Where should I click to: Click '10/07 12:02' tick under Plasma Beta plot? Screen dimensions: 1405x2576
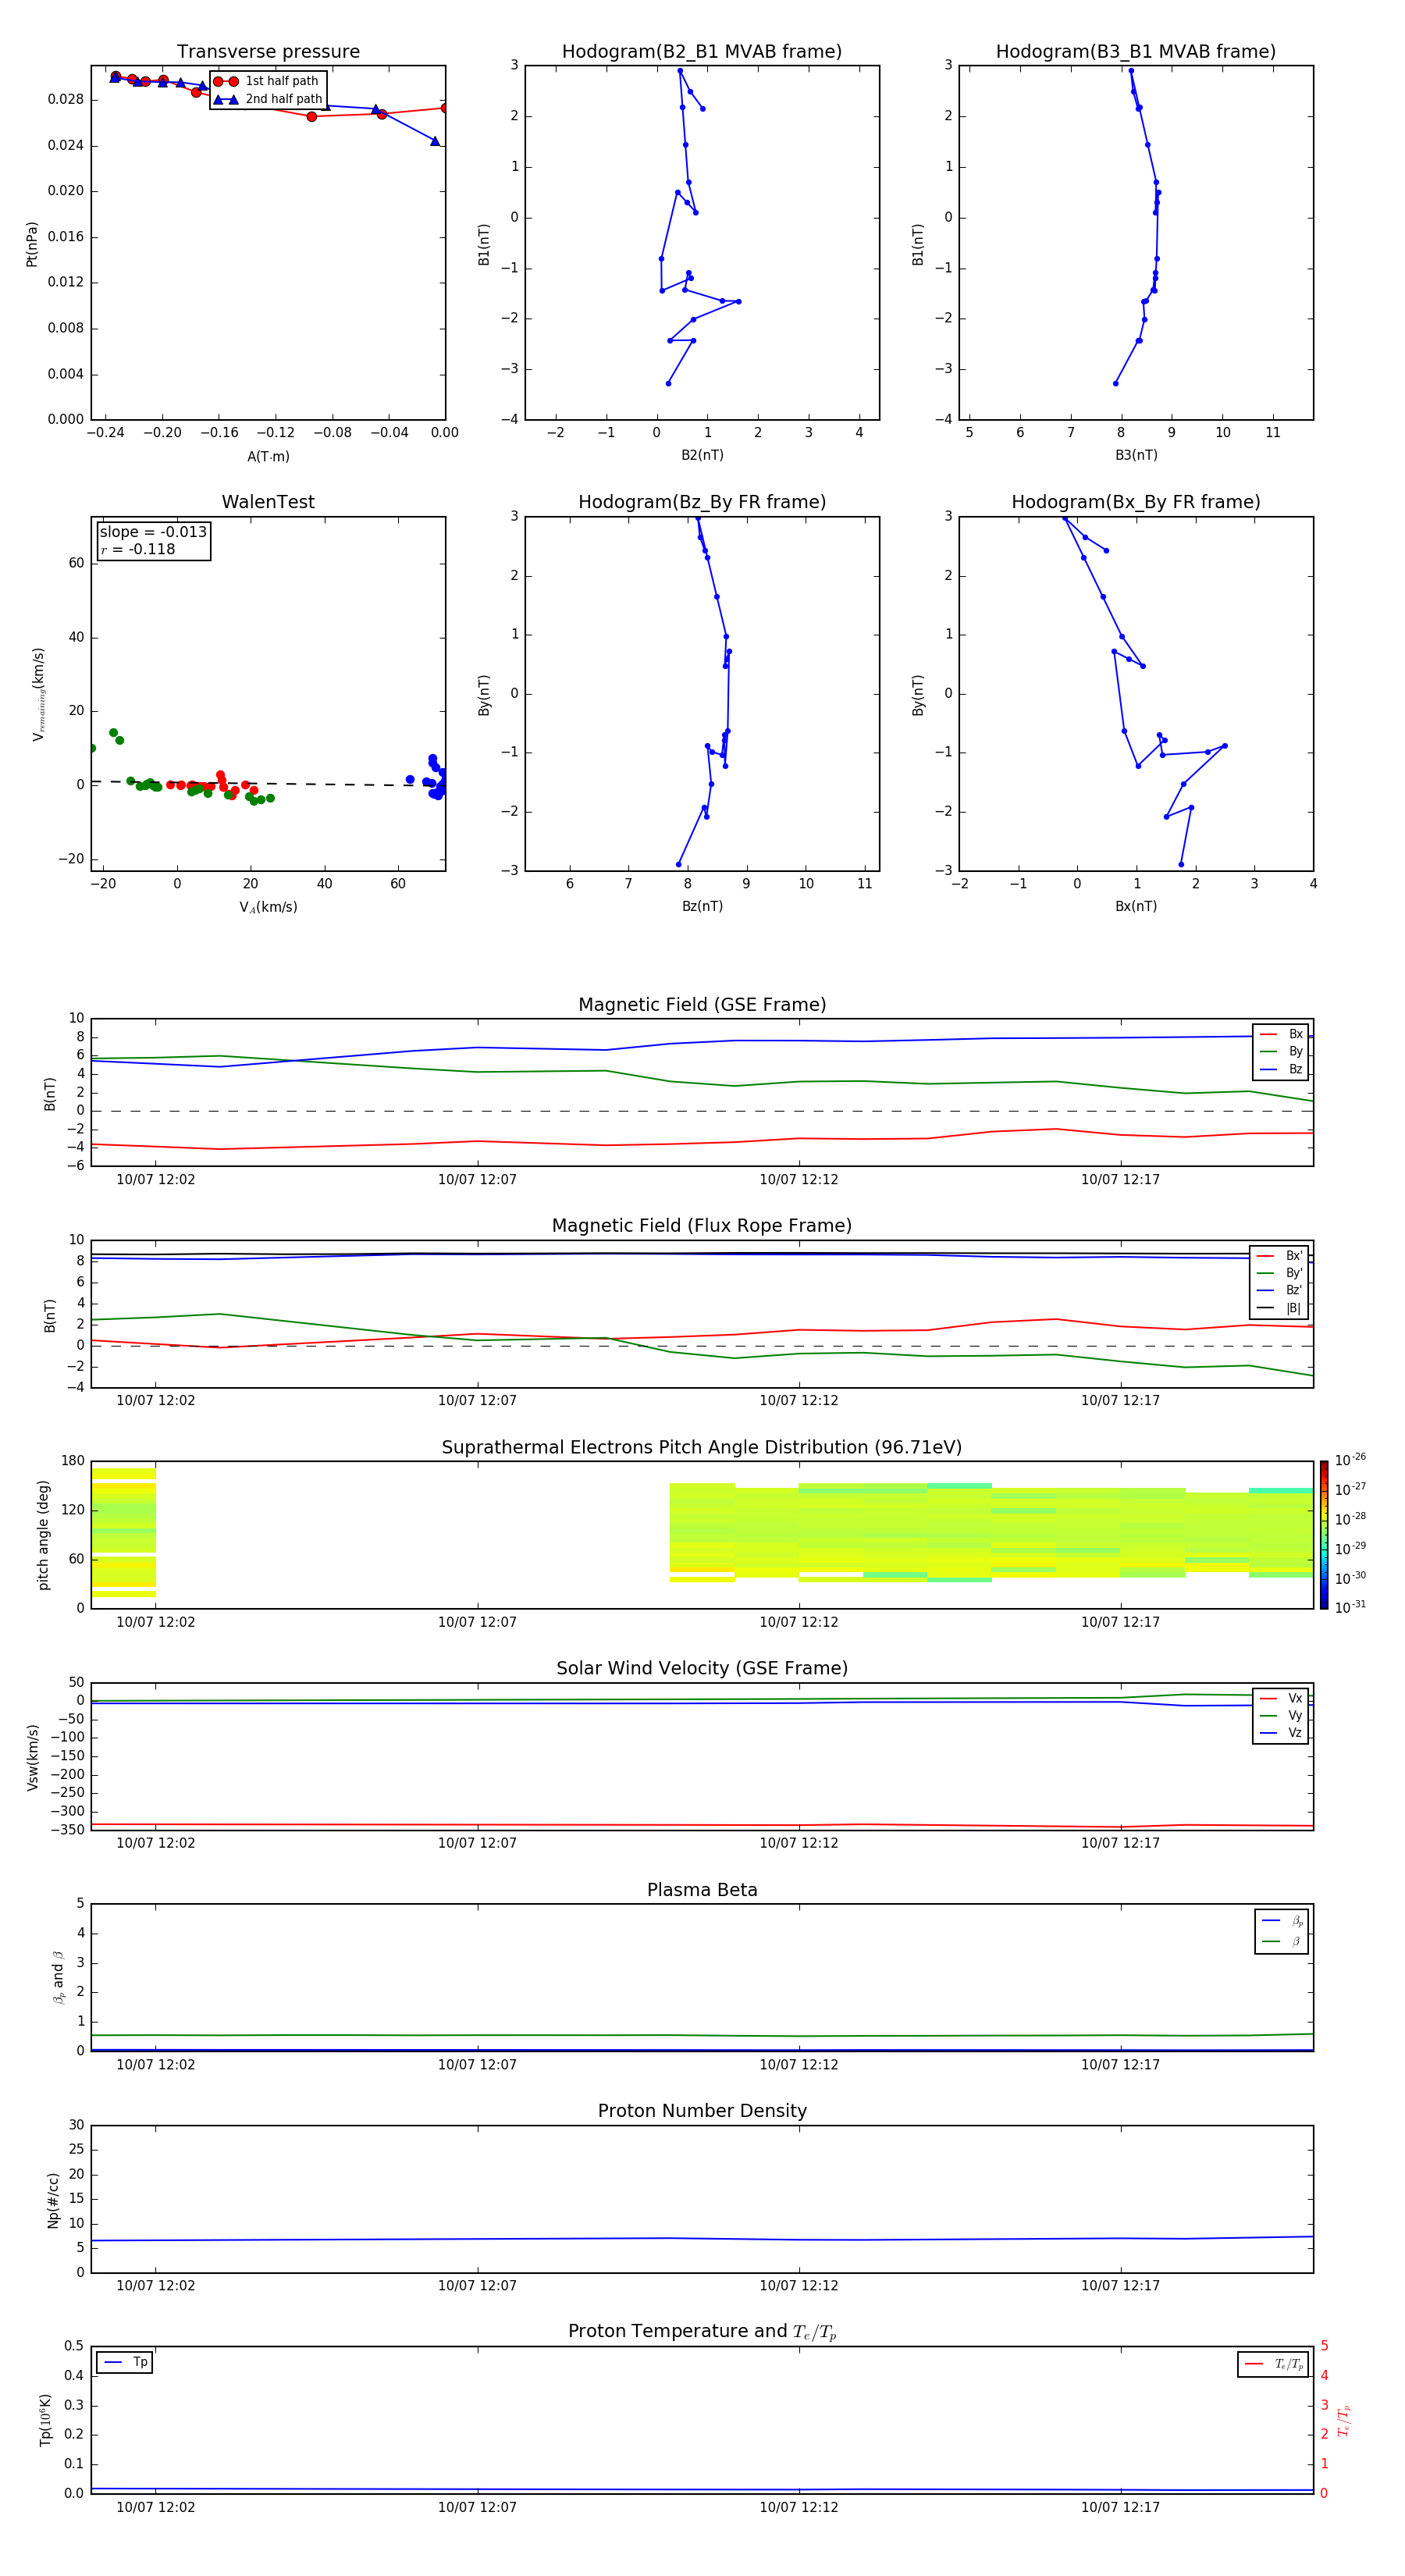click(x=155, y=2065)
